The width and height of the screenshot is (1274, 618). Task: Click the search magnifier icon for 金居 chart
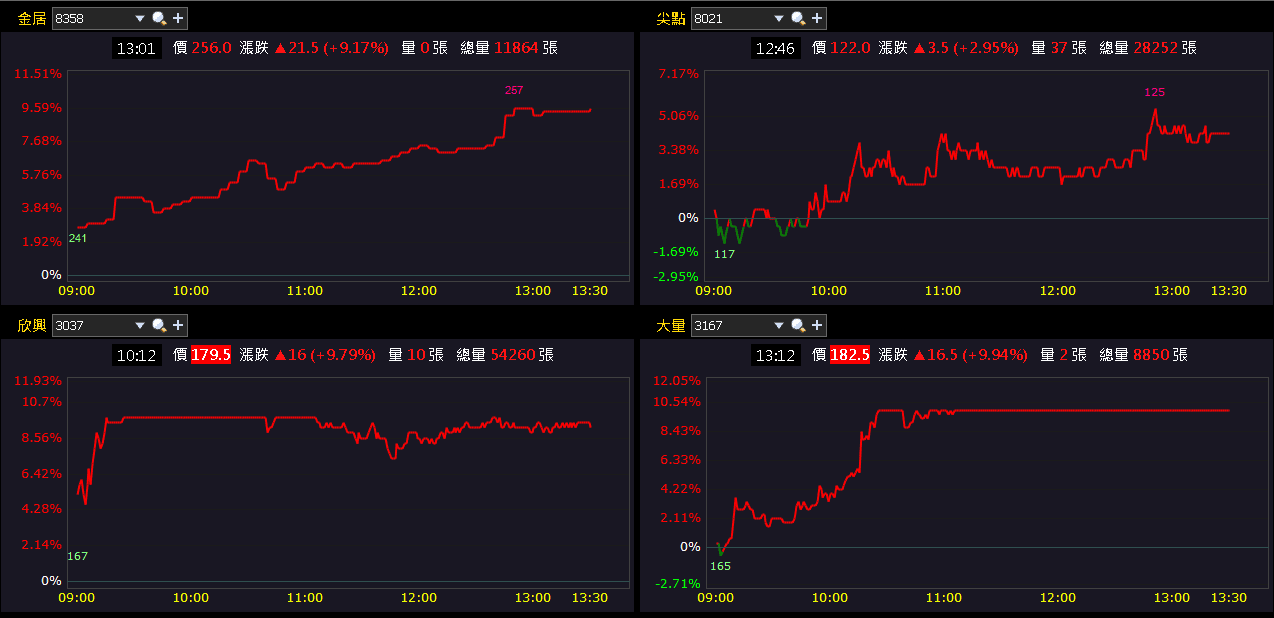click(x=158, y=18)
